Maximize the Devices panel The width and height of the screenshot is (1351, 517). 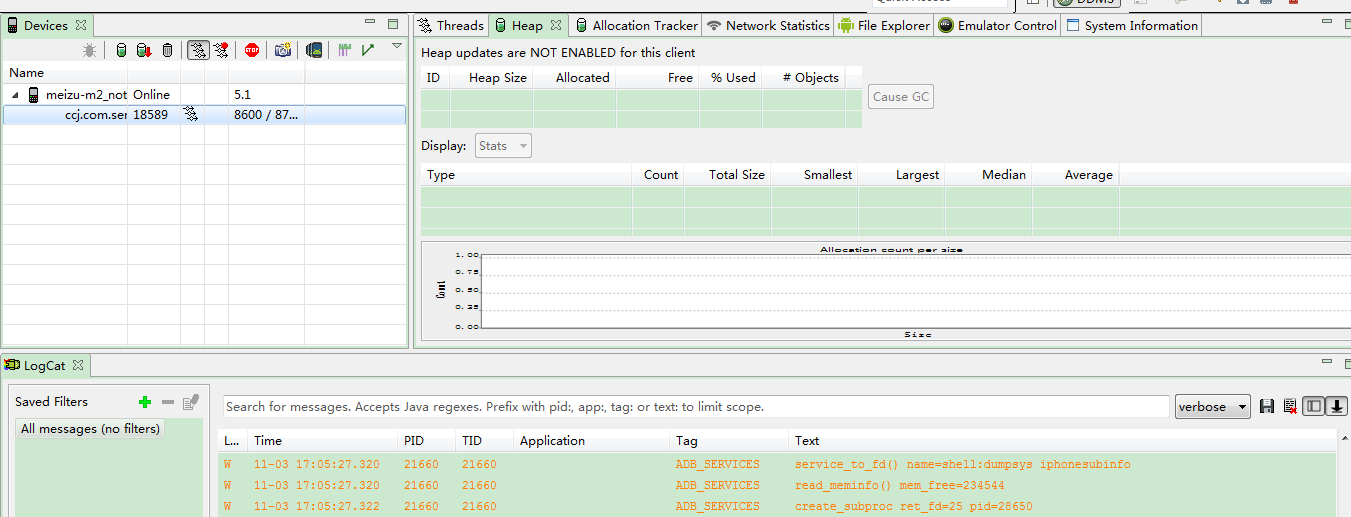tap(393, 24)
